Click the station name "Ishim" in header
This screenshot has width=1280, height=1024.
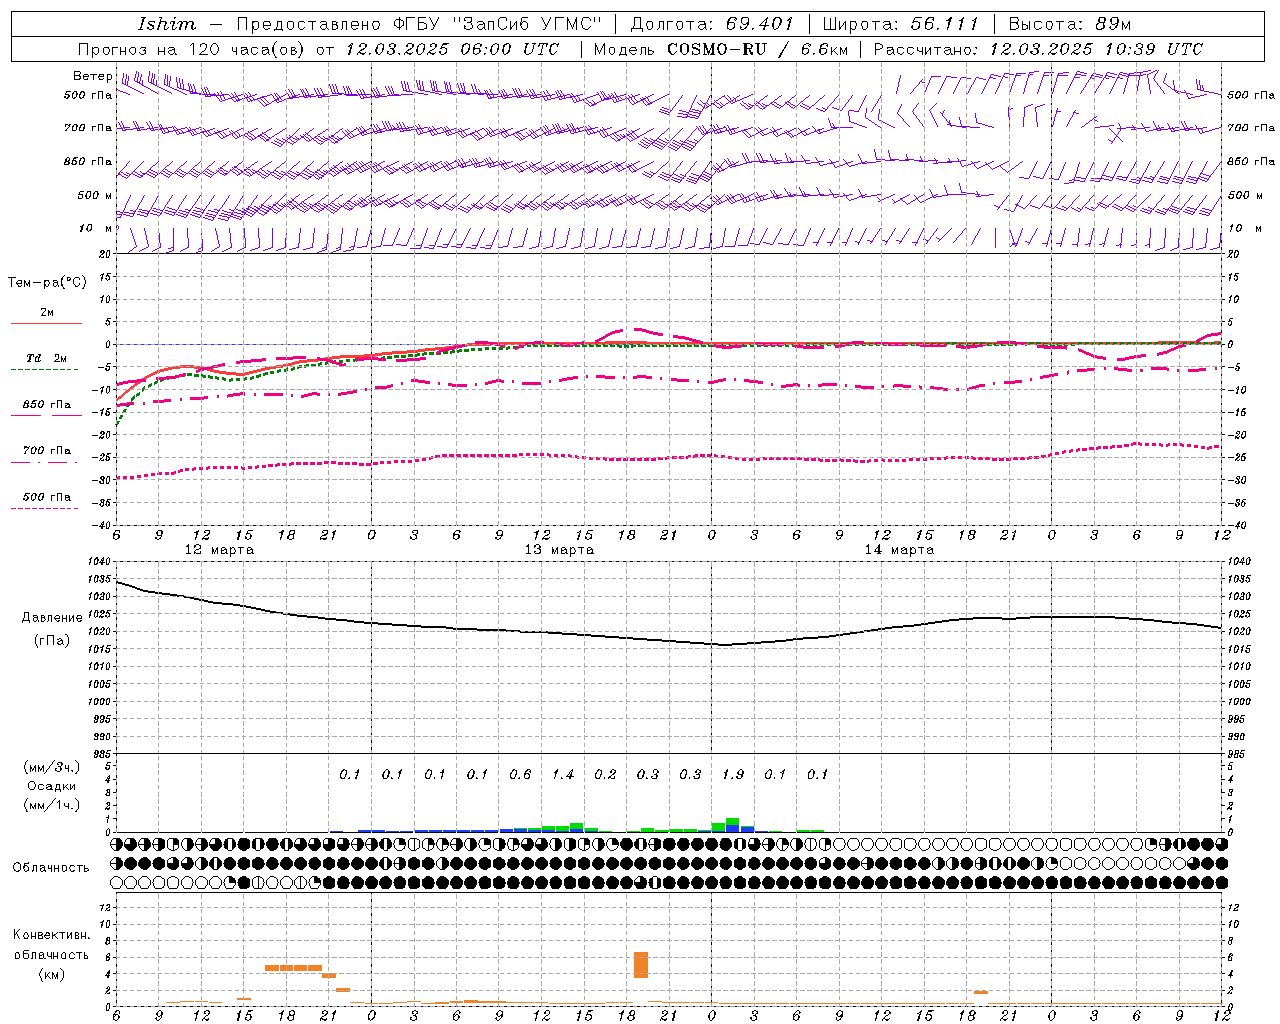click(x=166, y=24)
